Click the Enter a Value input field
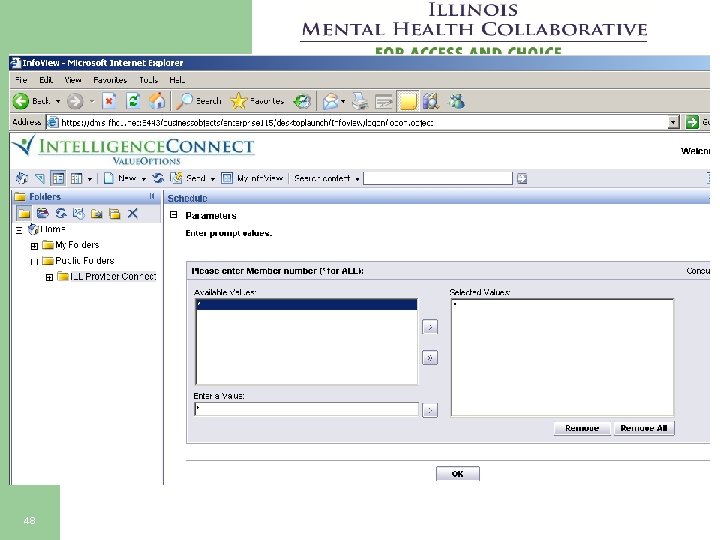Viewport: 720px width, 540px height. [x=307, y=409]
